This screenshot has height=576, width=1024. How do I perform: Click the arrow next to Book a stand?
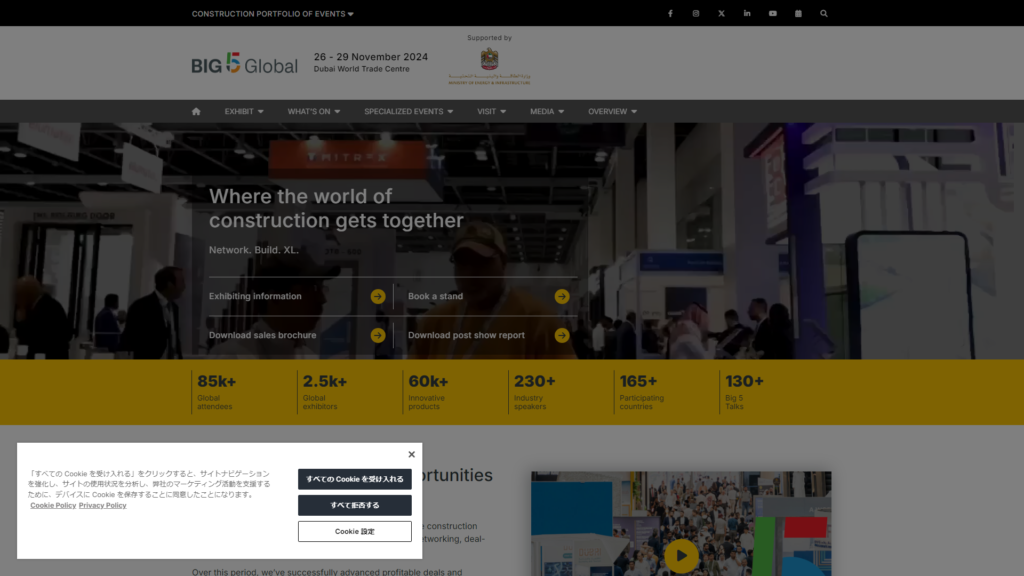tap(562, 296)
